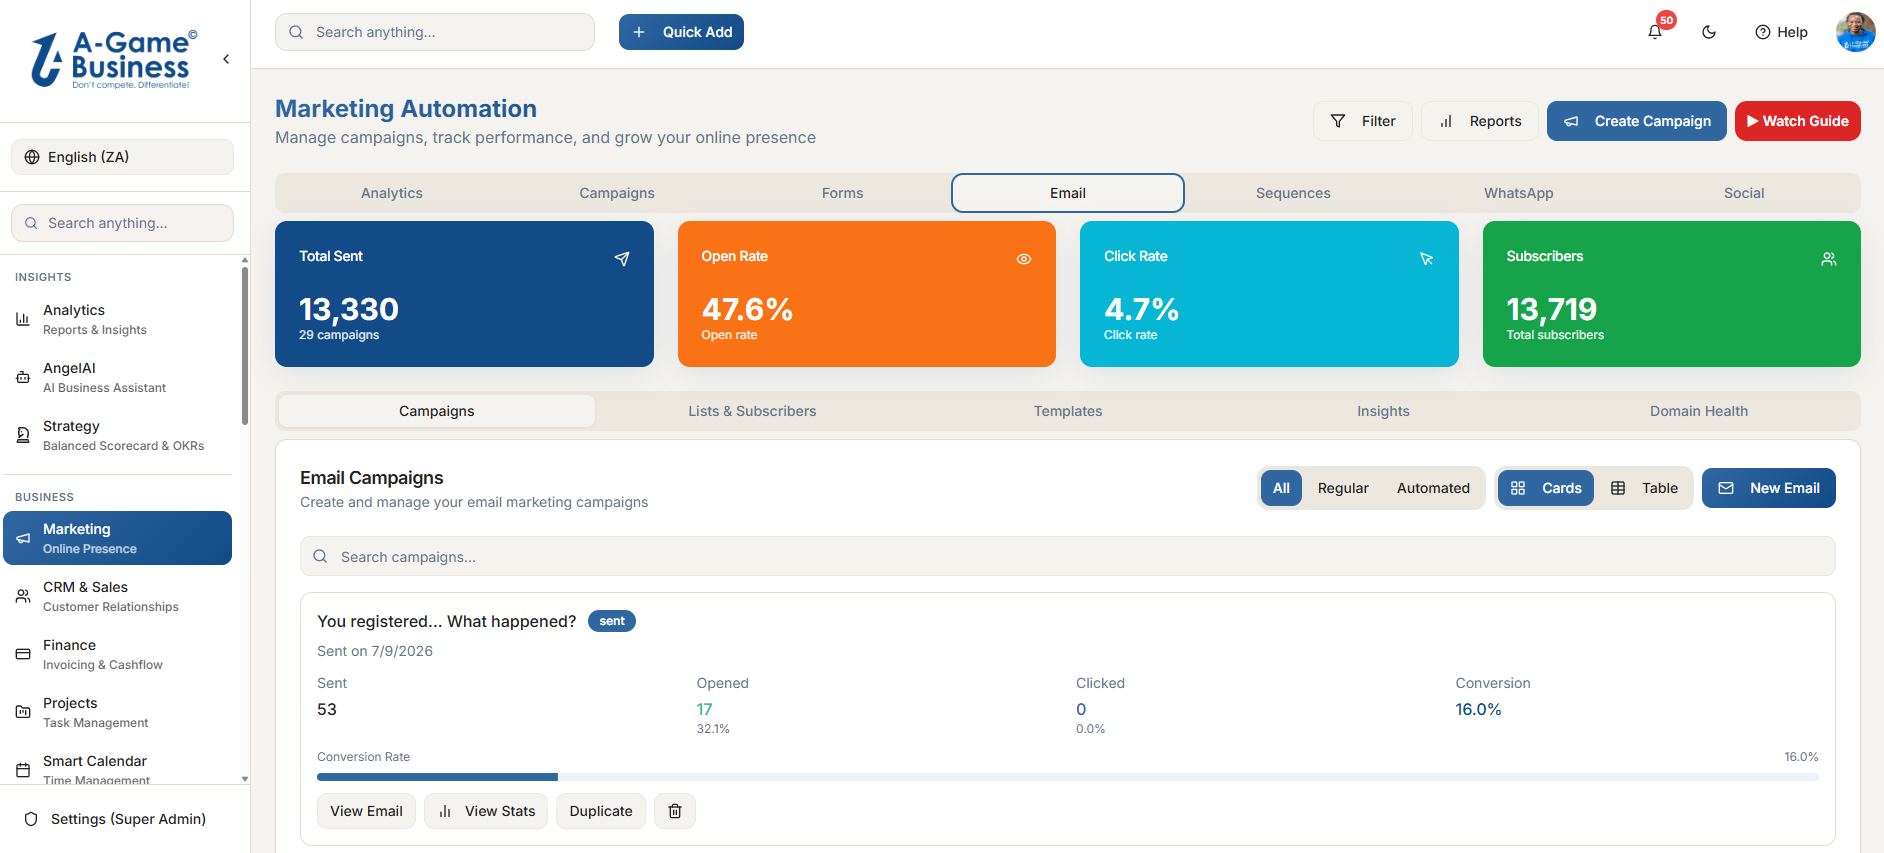Switch to Cards view
Image resolution: width=1884 pixels, height=853 pixels.
[x=1546, y=488]
